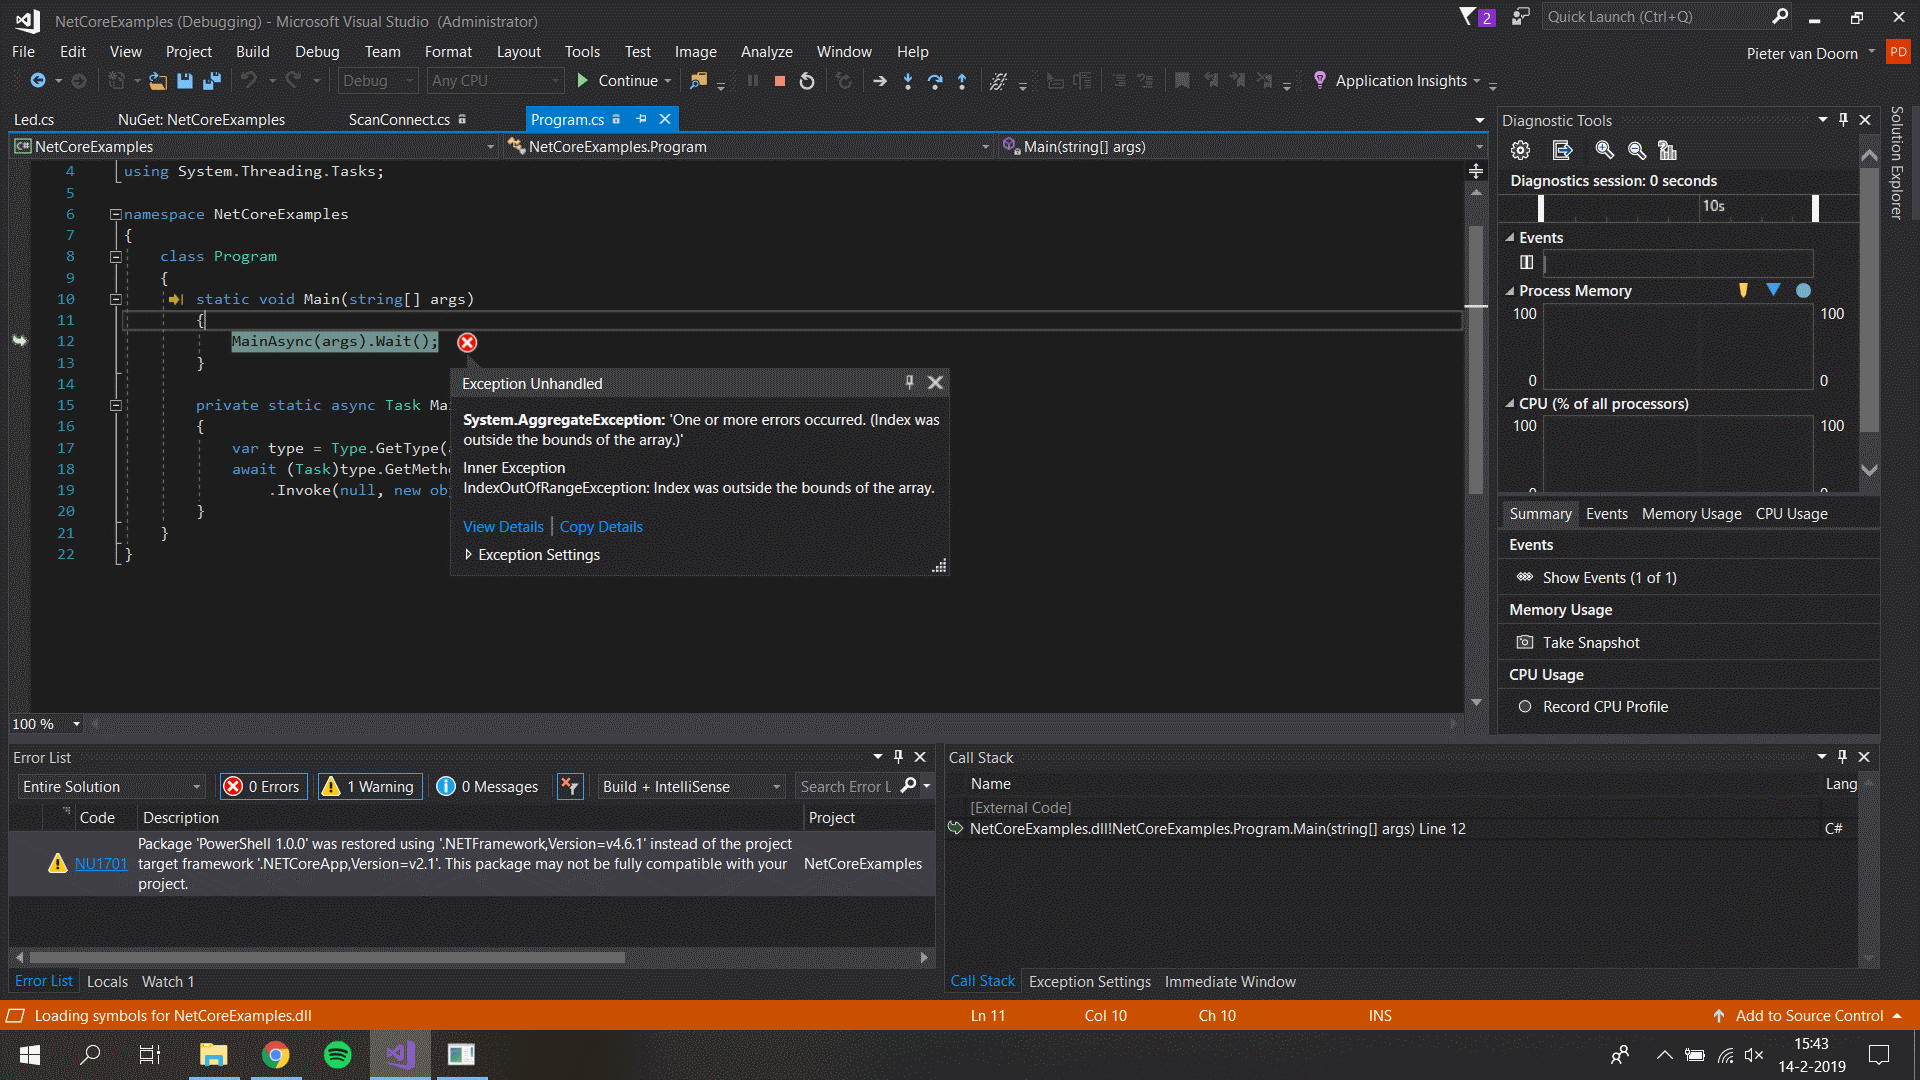Click the right handle of diagnostics timeline
The height and width of the screenshot is (1080, 1920).
tap(1815, 208)
